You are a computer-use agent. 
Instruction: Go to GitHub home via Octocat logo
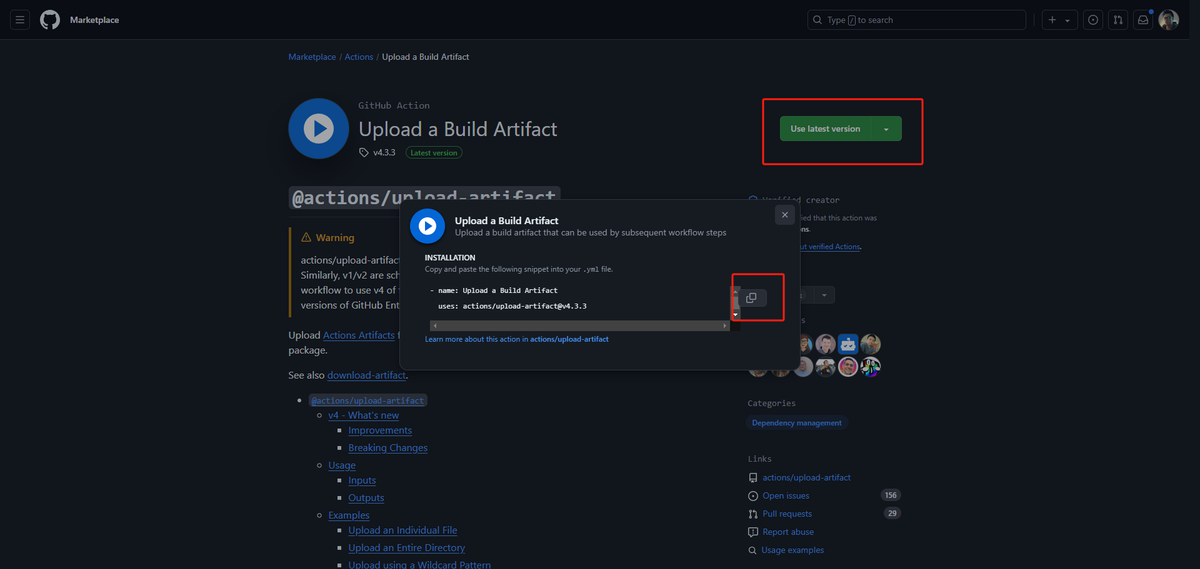click(x=49, y=20)
